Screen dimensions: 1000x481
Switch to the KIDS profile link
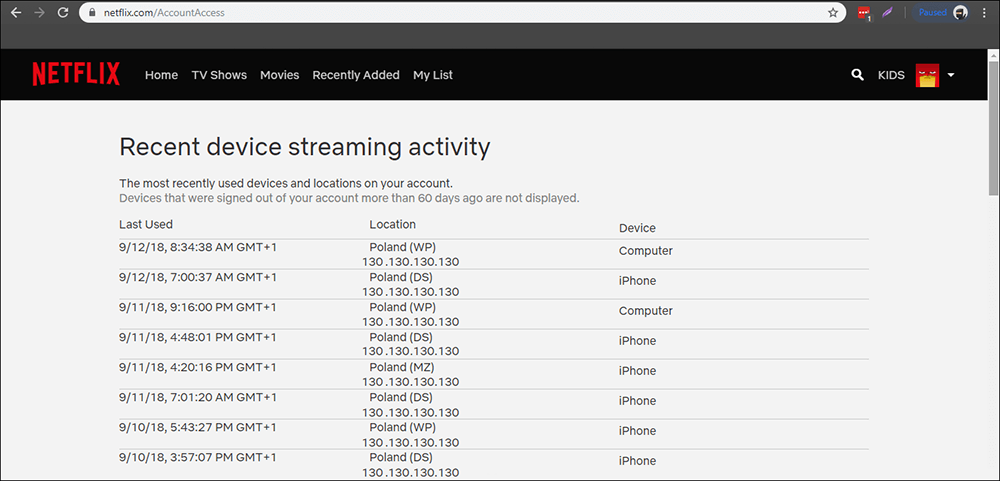891,75
